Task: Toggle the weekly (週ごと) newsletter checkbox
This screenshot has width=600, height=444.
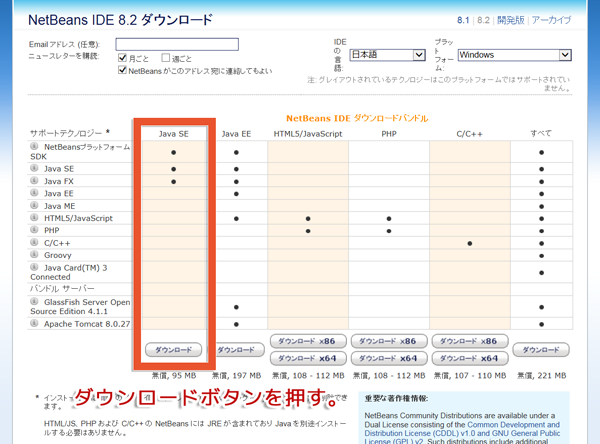Action: (166, 58)
